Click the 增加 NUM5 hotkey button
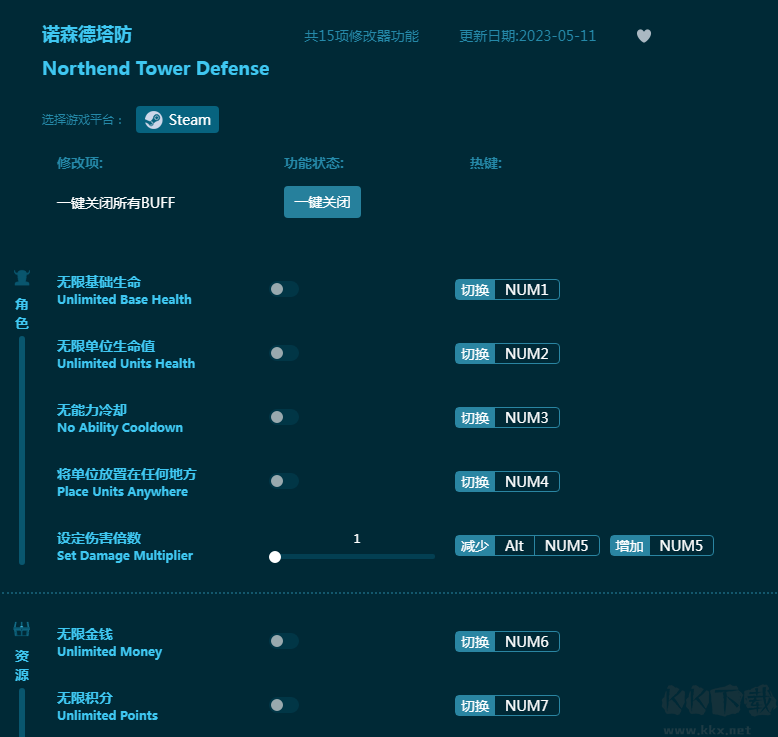Viewport: 778px width, 737px height. (x=662, y=546)
